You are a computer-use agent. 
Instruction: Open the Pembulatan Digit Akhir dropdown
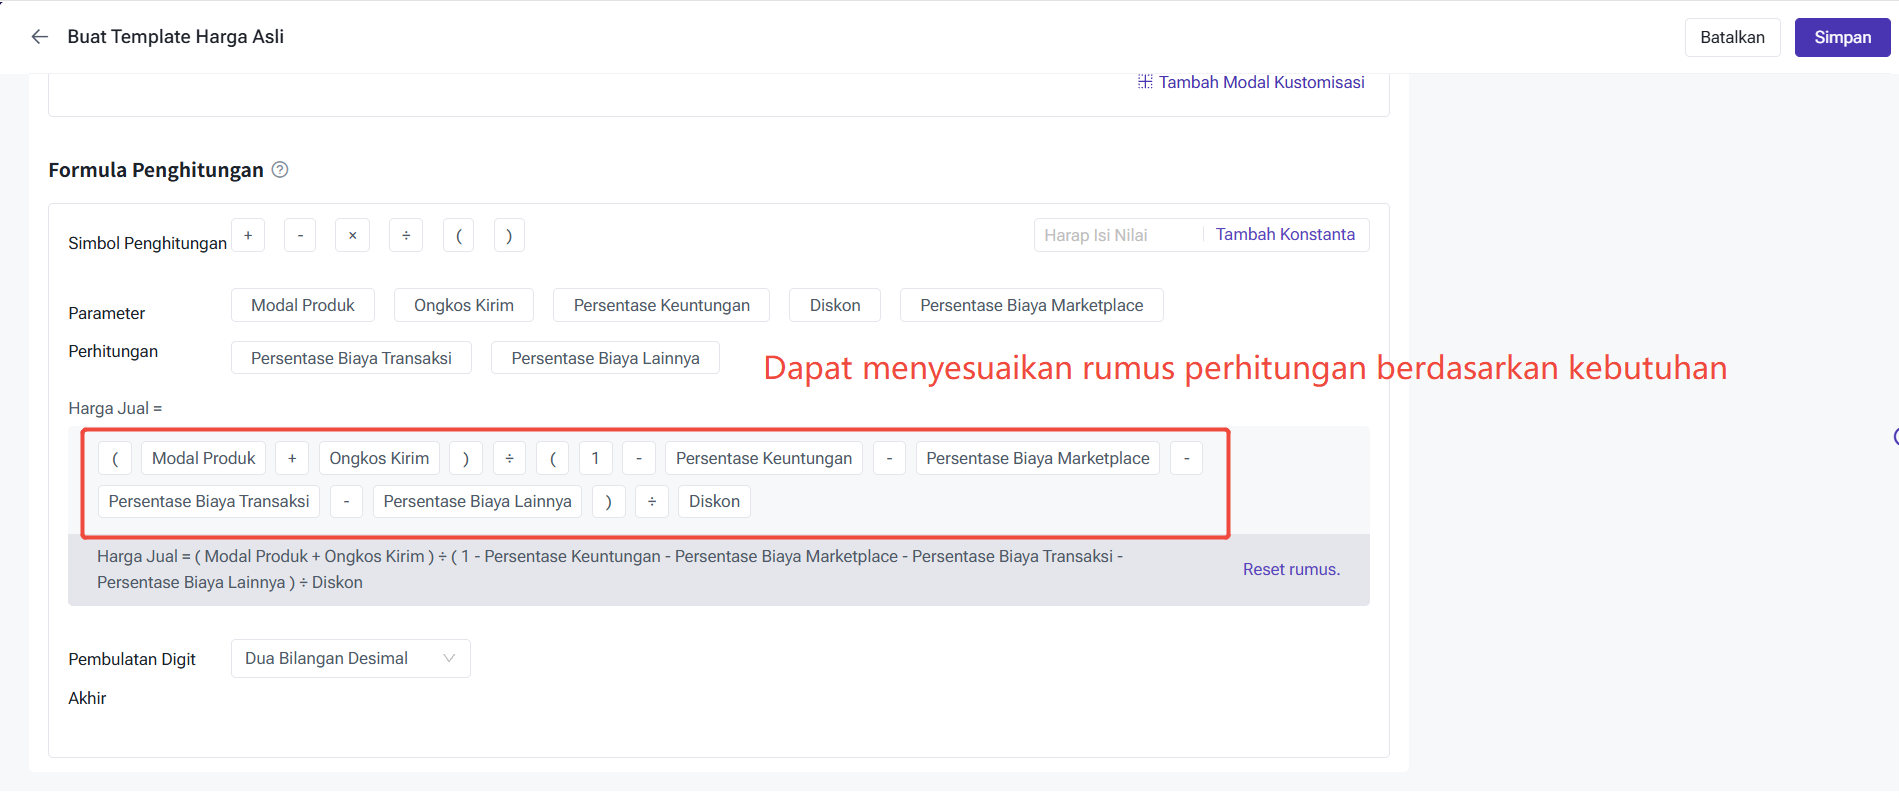click(350, 659)
